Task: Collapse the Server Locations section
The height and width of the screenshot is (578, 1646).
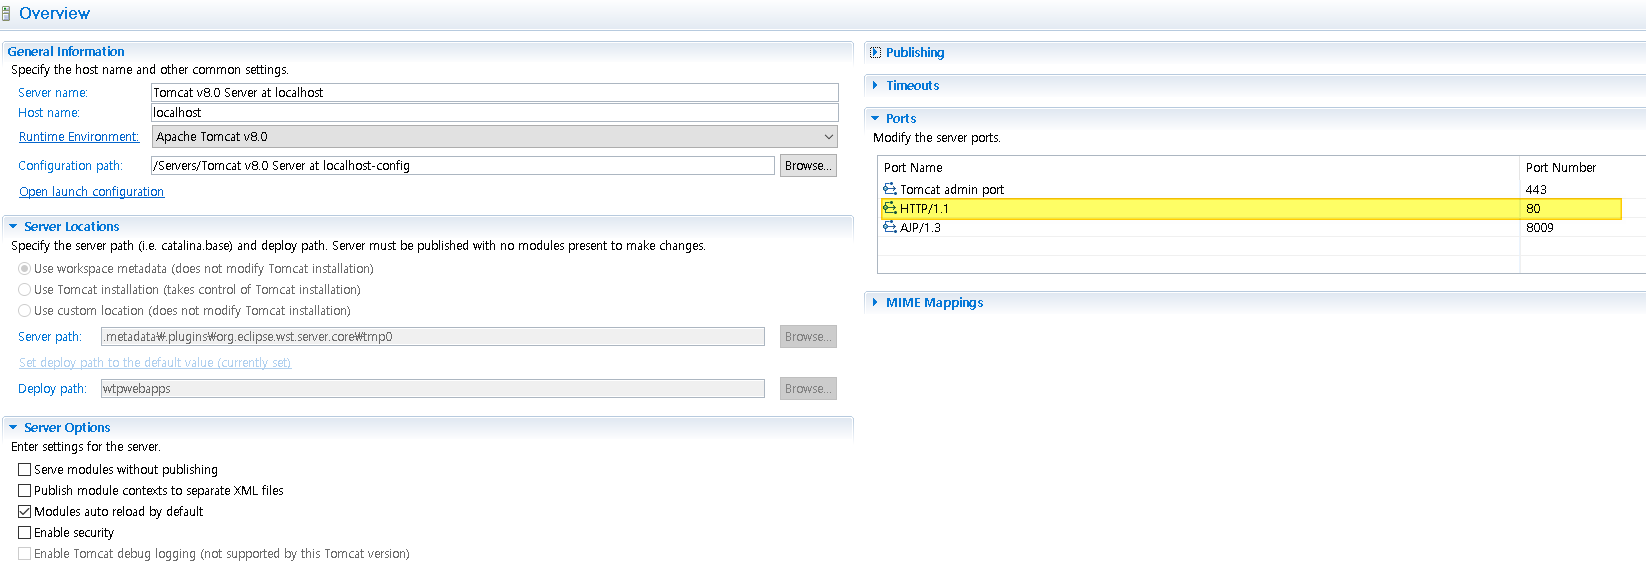Action: click(x=13, y=226)
